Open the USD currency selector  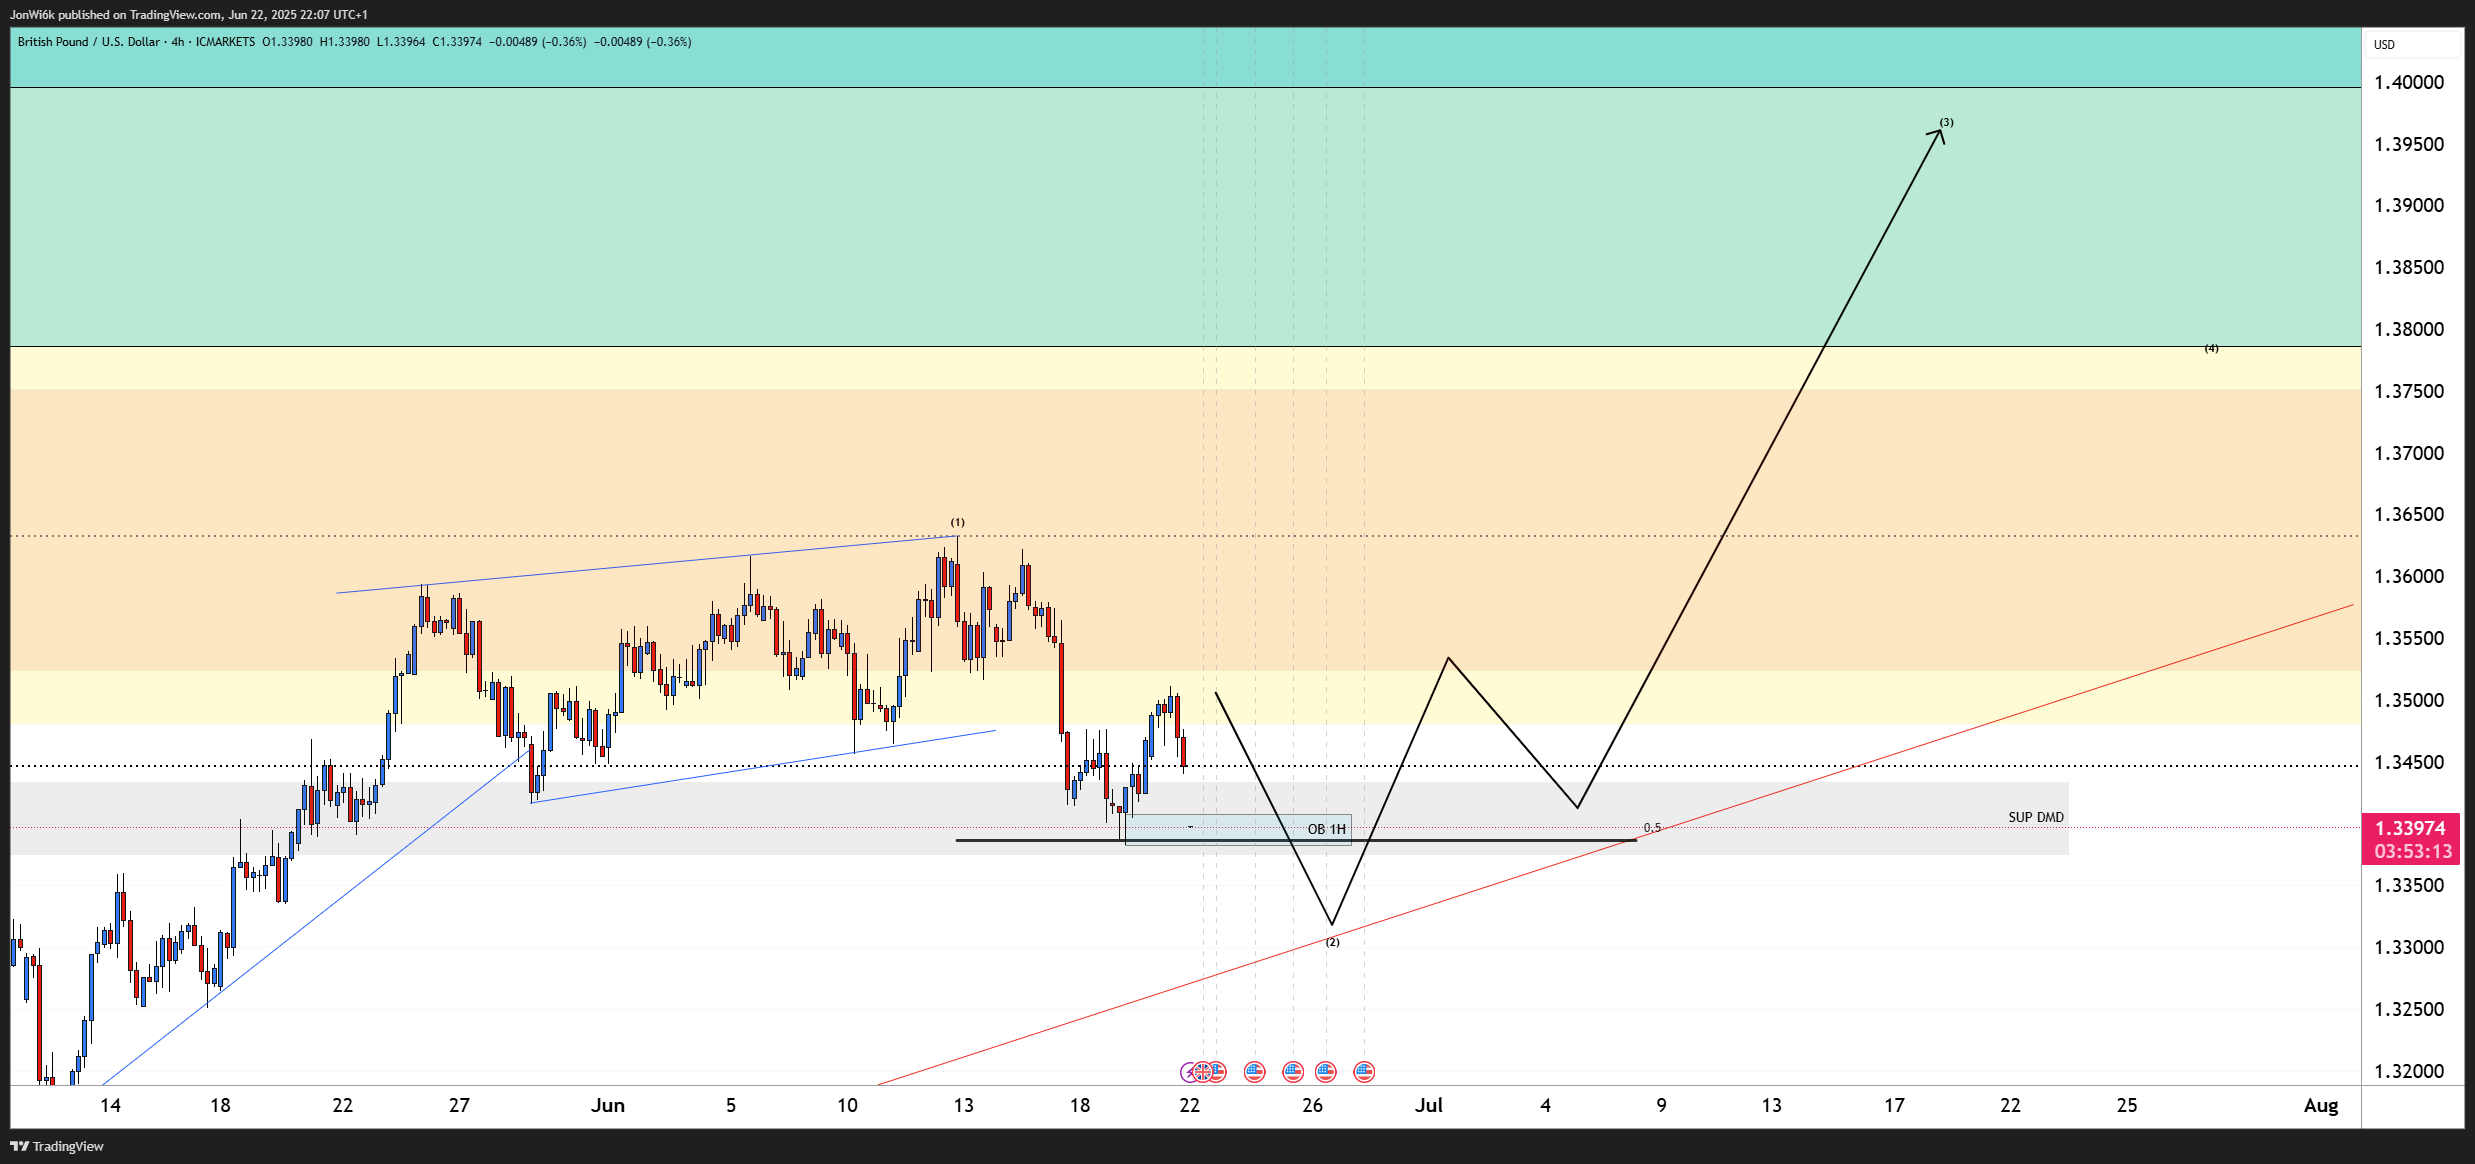click(2413, 44)
